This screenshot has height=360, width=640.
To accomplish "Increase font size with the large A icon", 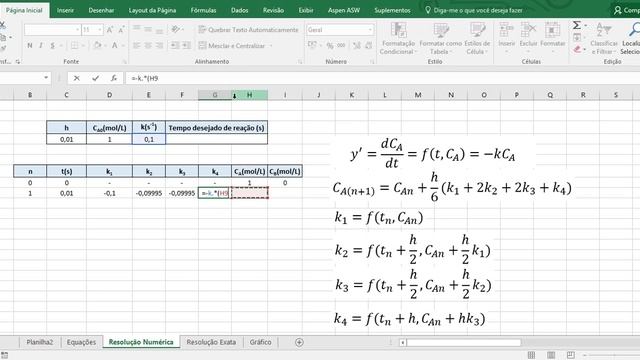I will point(110,30).
